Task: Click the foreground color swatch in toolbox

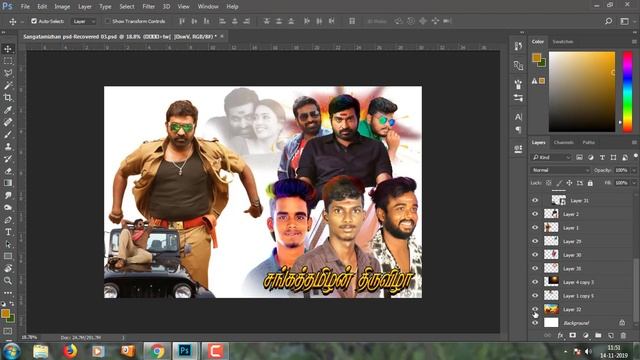Action: coord(5,313)
